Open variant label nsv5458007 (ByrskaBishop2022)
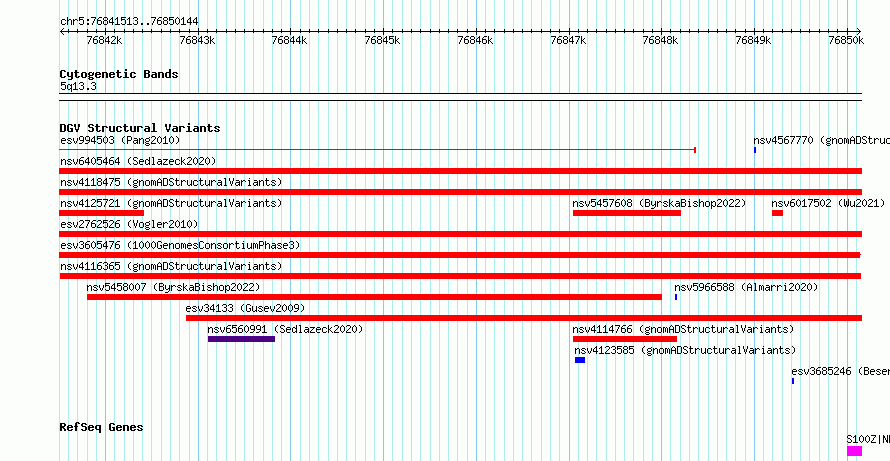 pos(173,287)
